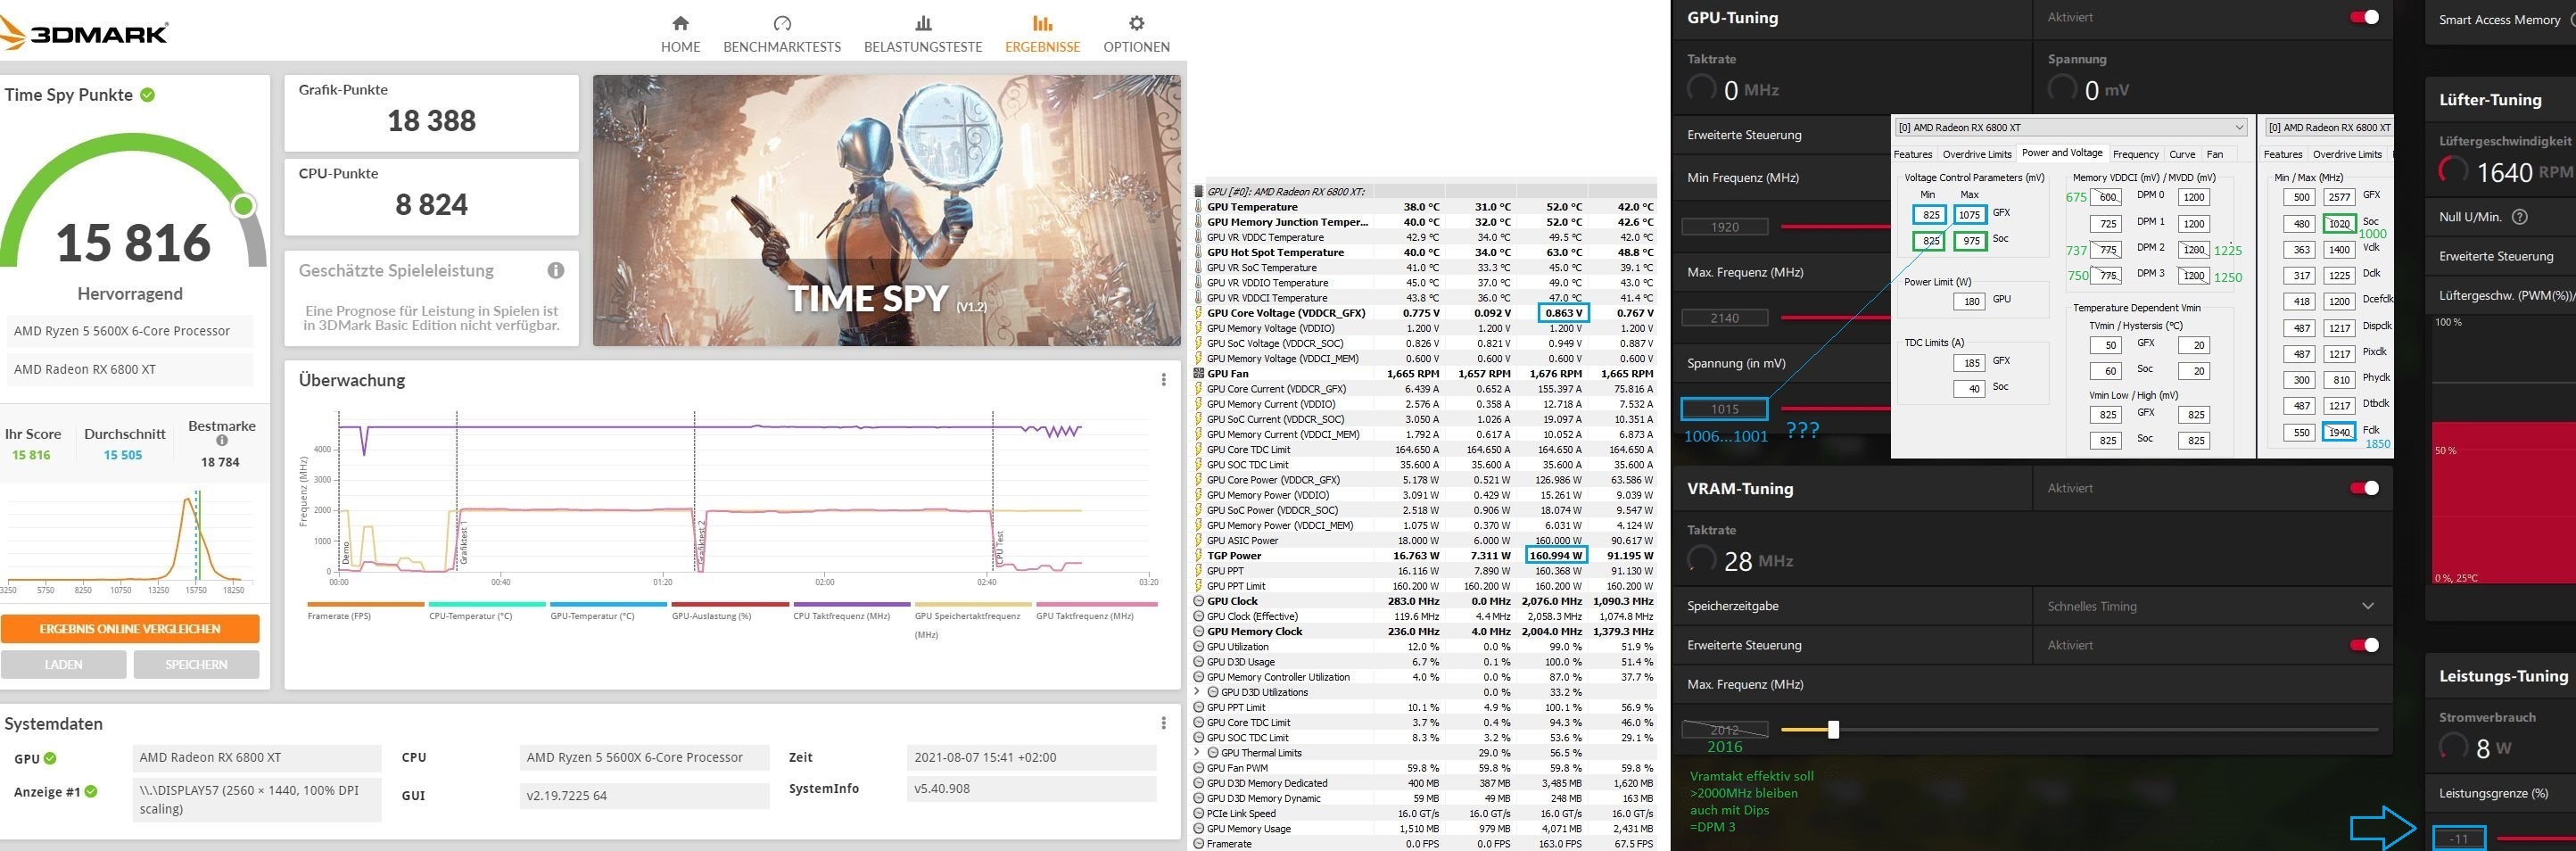
Task: Click the green check next to Time Spy Punkte
Action: (148, 95)
